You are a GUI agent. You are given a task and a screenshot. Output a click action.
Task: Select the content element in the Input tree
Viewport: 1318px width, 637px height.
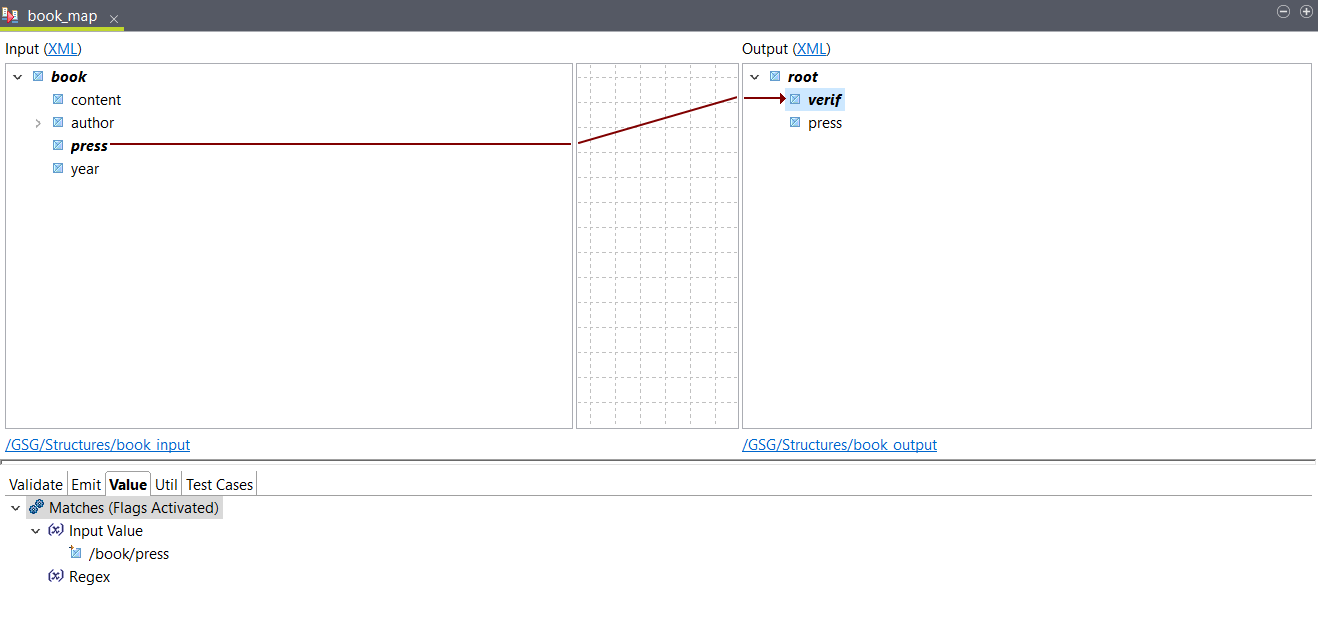click(x=96, y=99)
